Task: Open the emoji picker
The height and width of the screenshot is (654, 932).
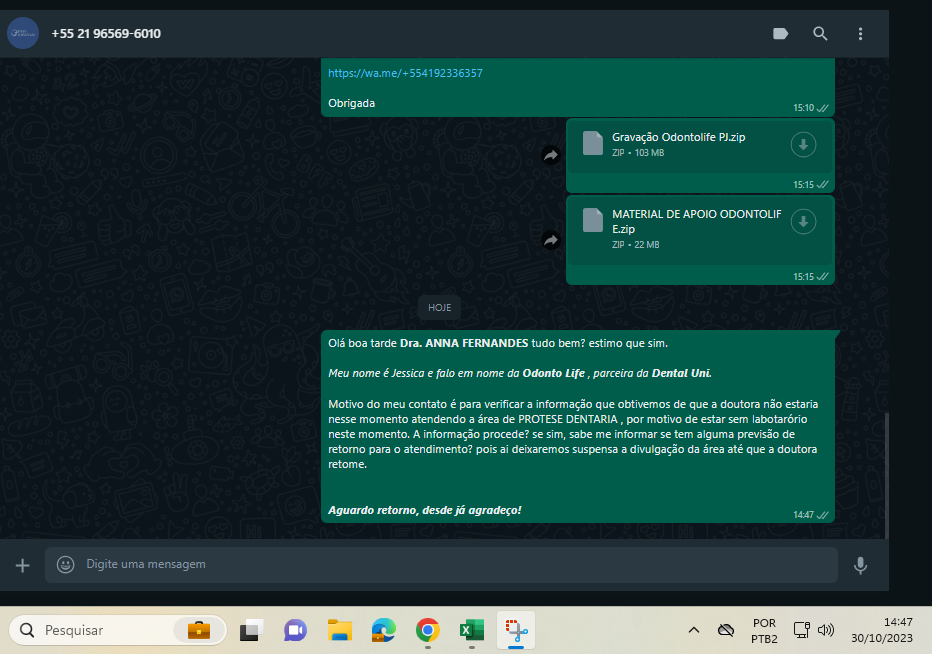Action: [65, 564]
